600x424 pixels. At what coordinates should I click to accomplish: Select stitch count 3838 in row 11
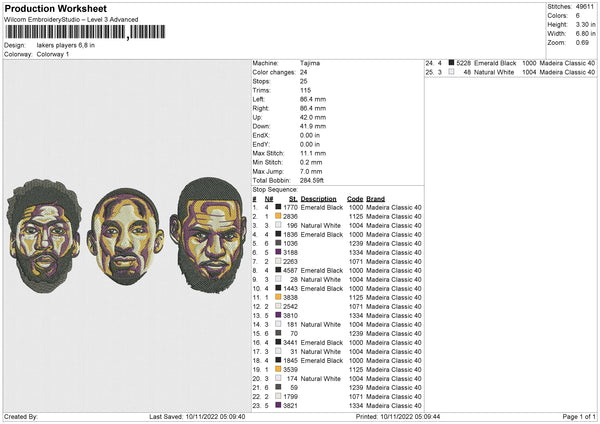coord(290,297)
